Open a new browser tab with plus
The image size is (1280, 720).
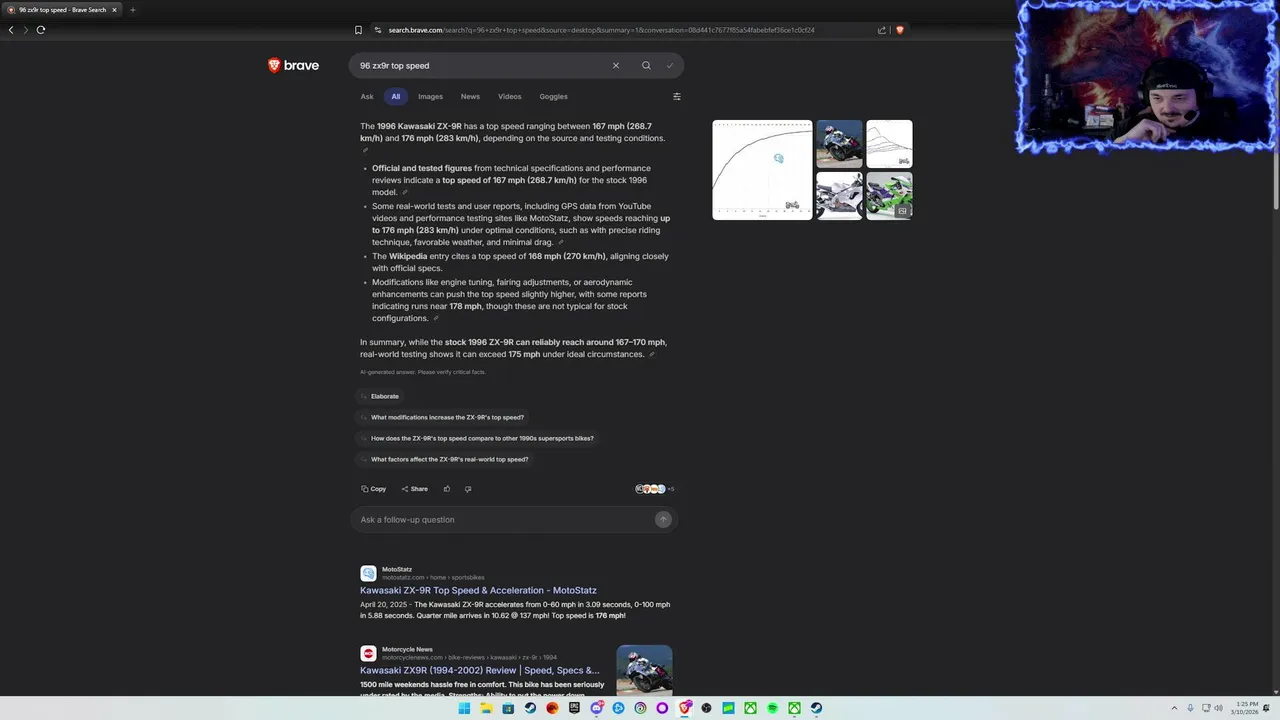132,10
